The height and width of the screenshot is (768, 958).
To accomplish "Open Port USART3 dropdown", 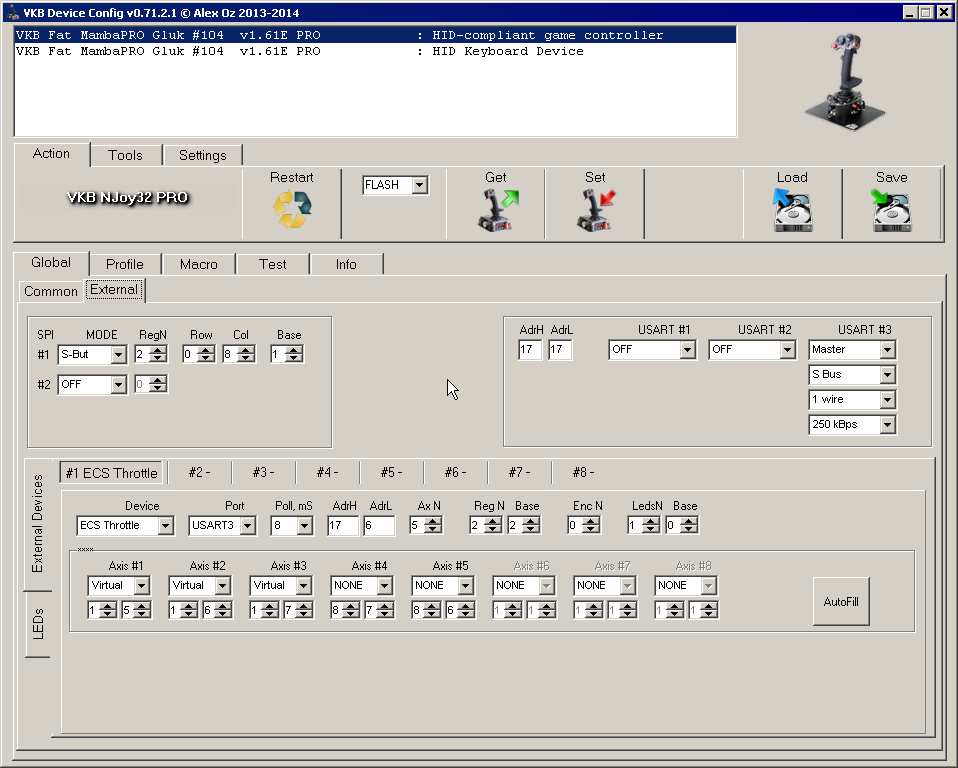I will [x=247, y=525].
